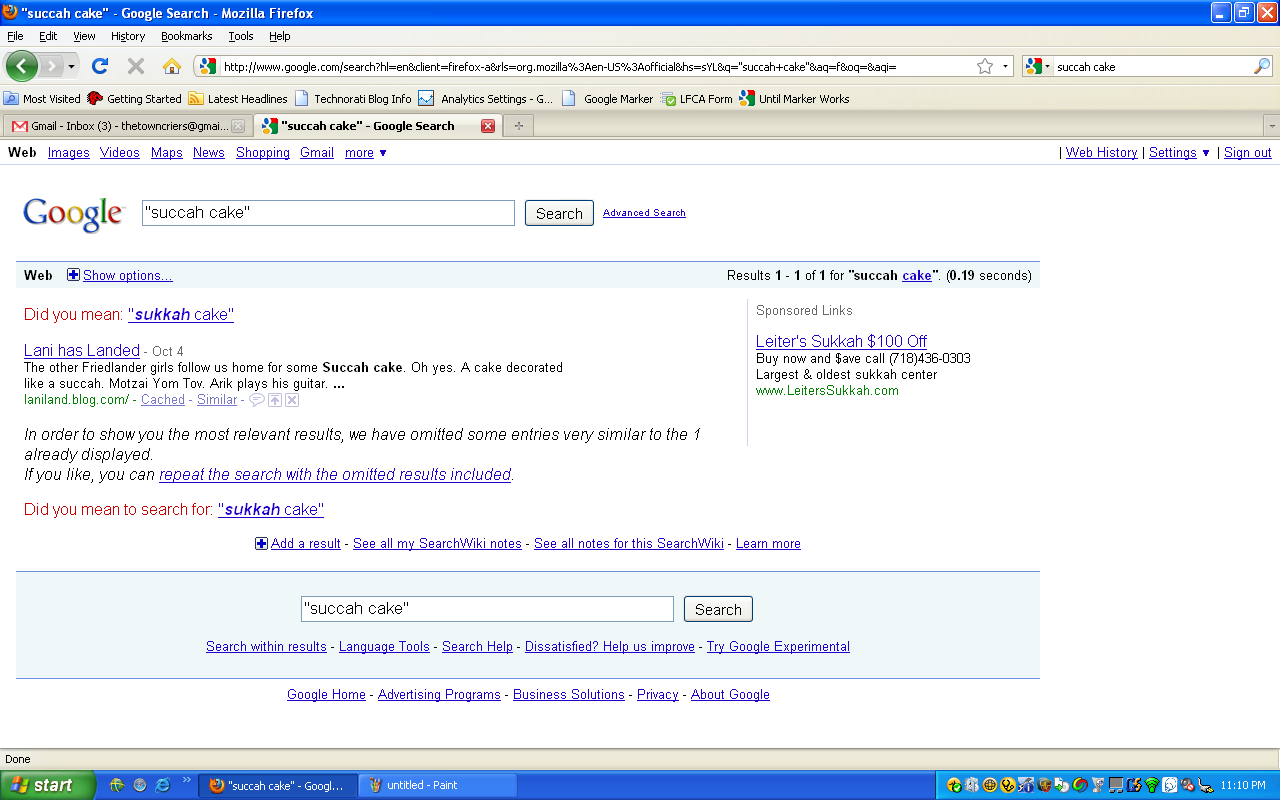Click the top Search button
The height and width of the screenshot is (800, 1280).
coord(559,213)
